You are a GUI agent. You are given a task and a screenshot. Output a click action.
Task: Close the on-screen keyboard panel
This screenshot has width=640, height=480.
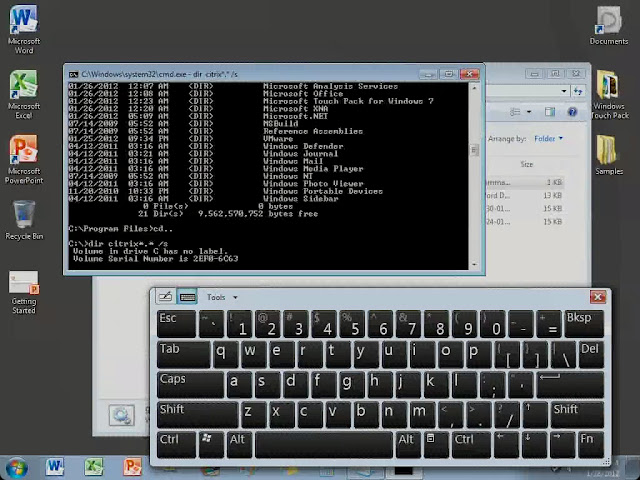click(598, 297)
